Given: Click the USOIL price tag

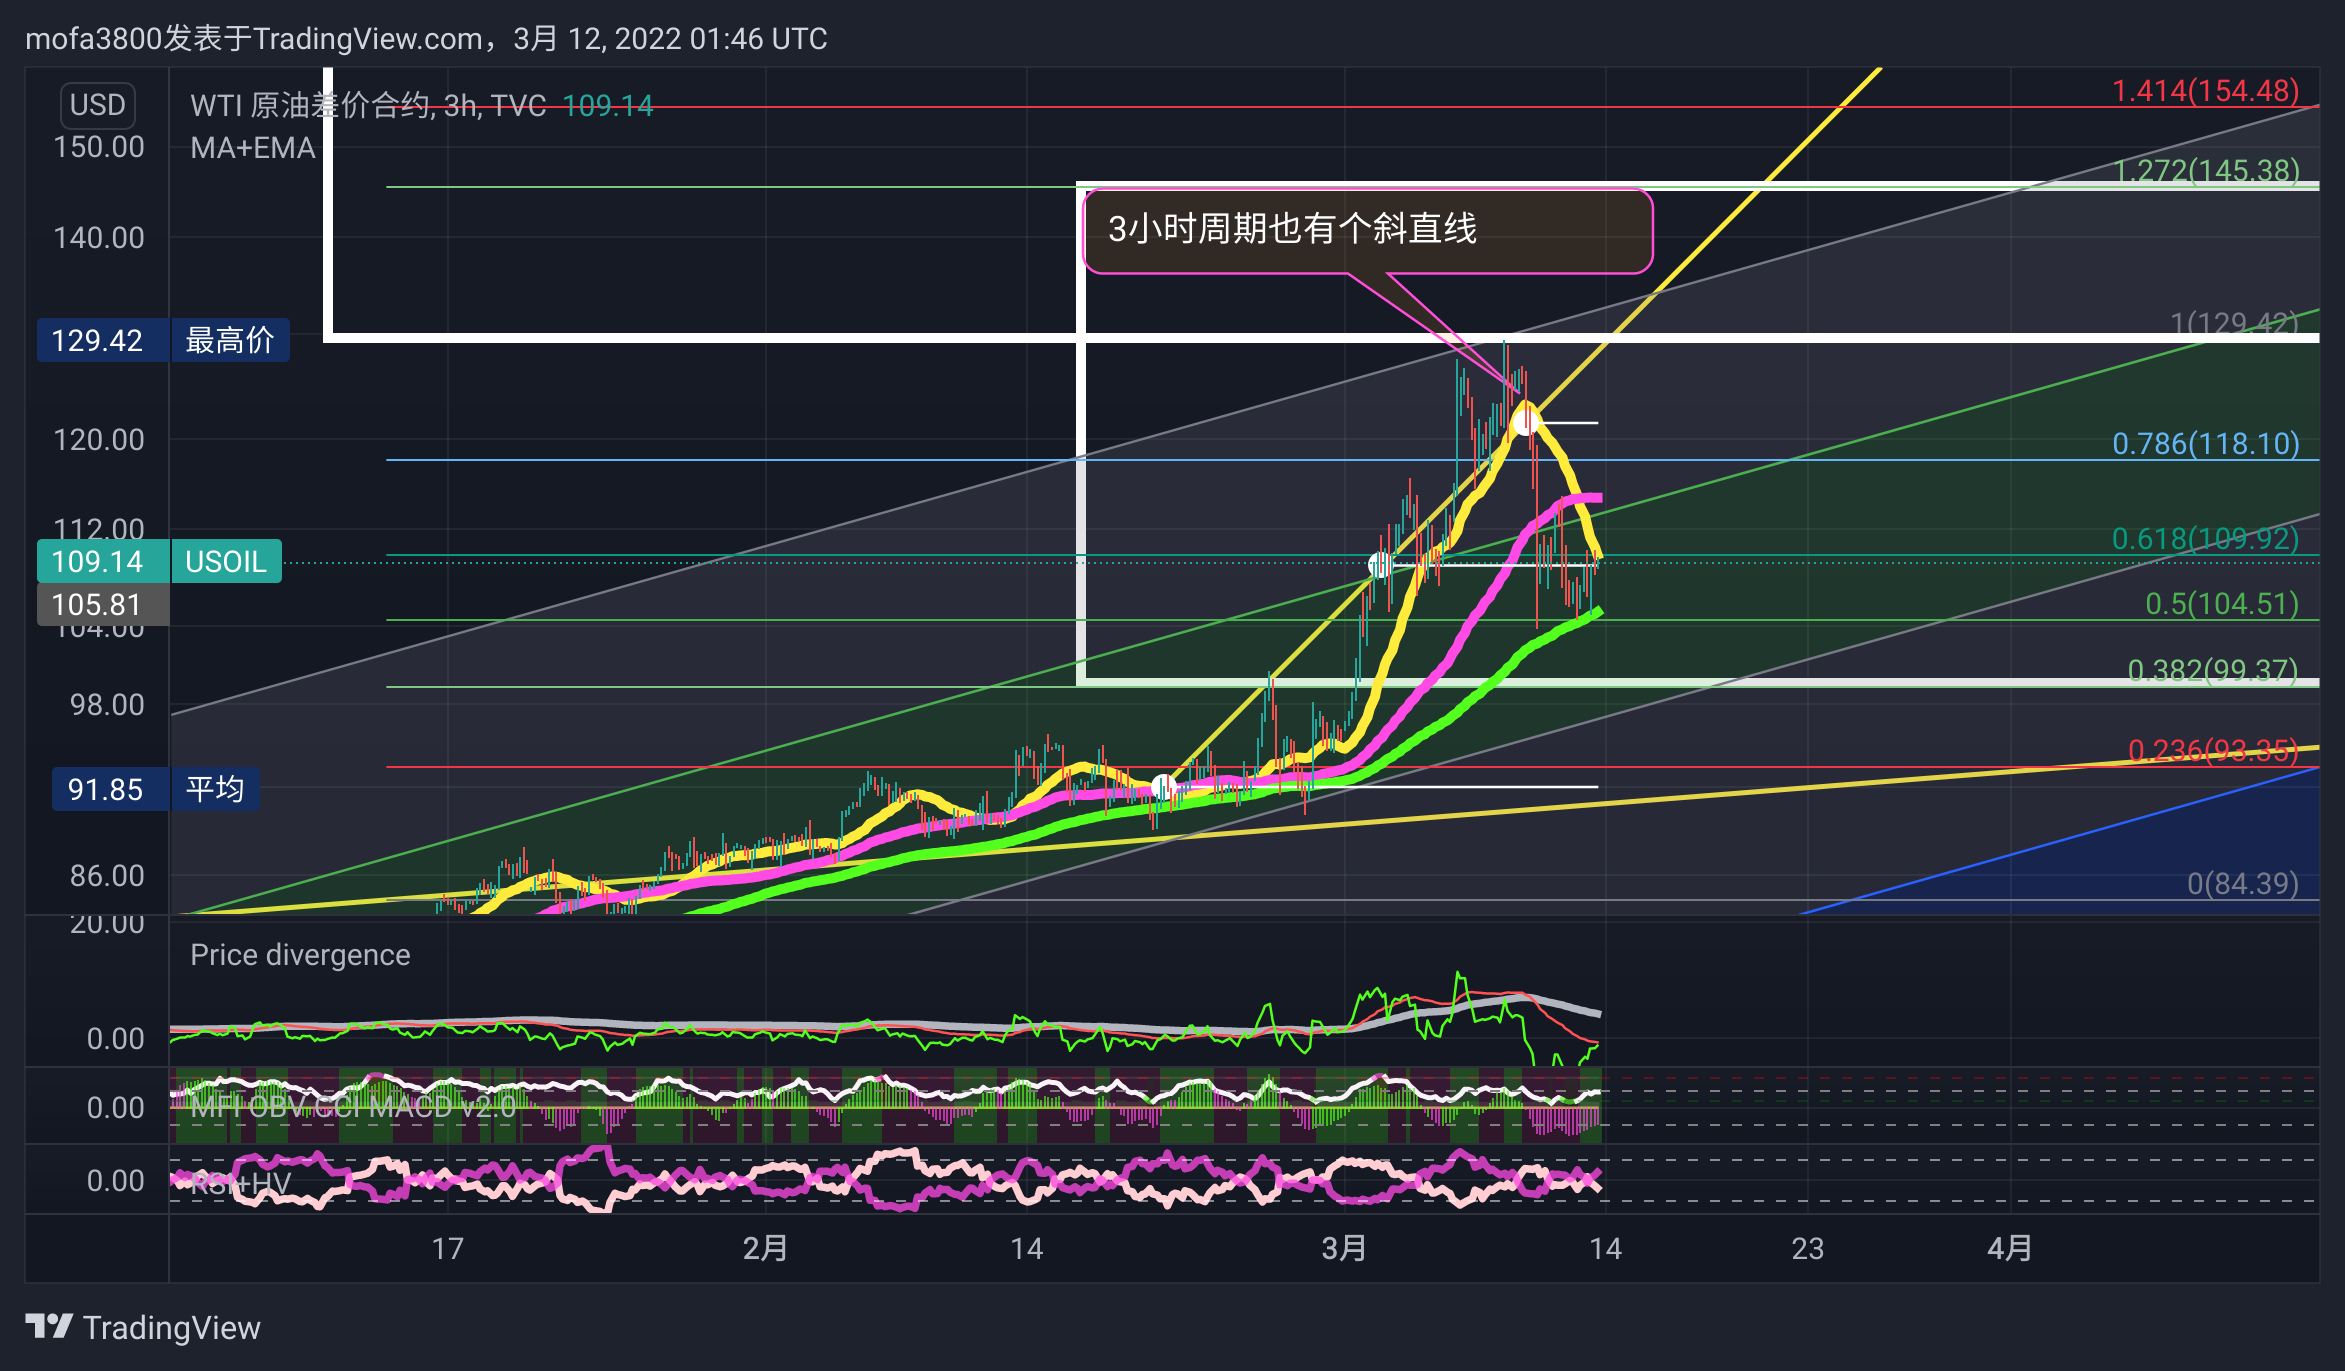Looking at the screenshot, I should click(x=226, y=561).
